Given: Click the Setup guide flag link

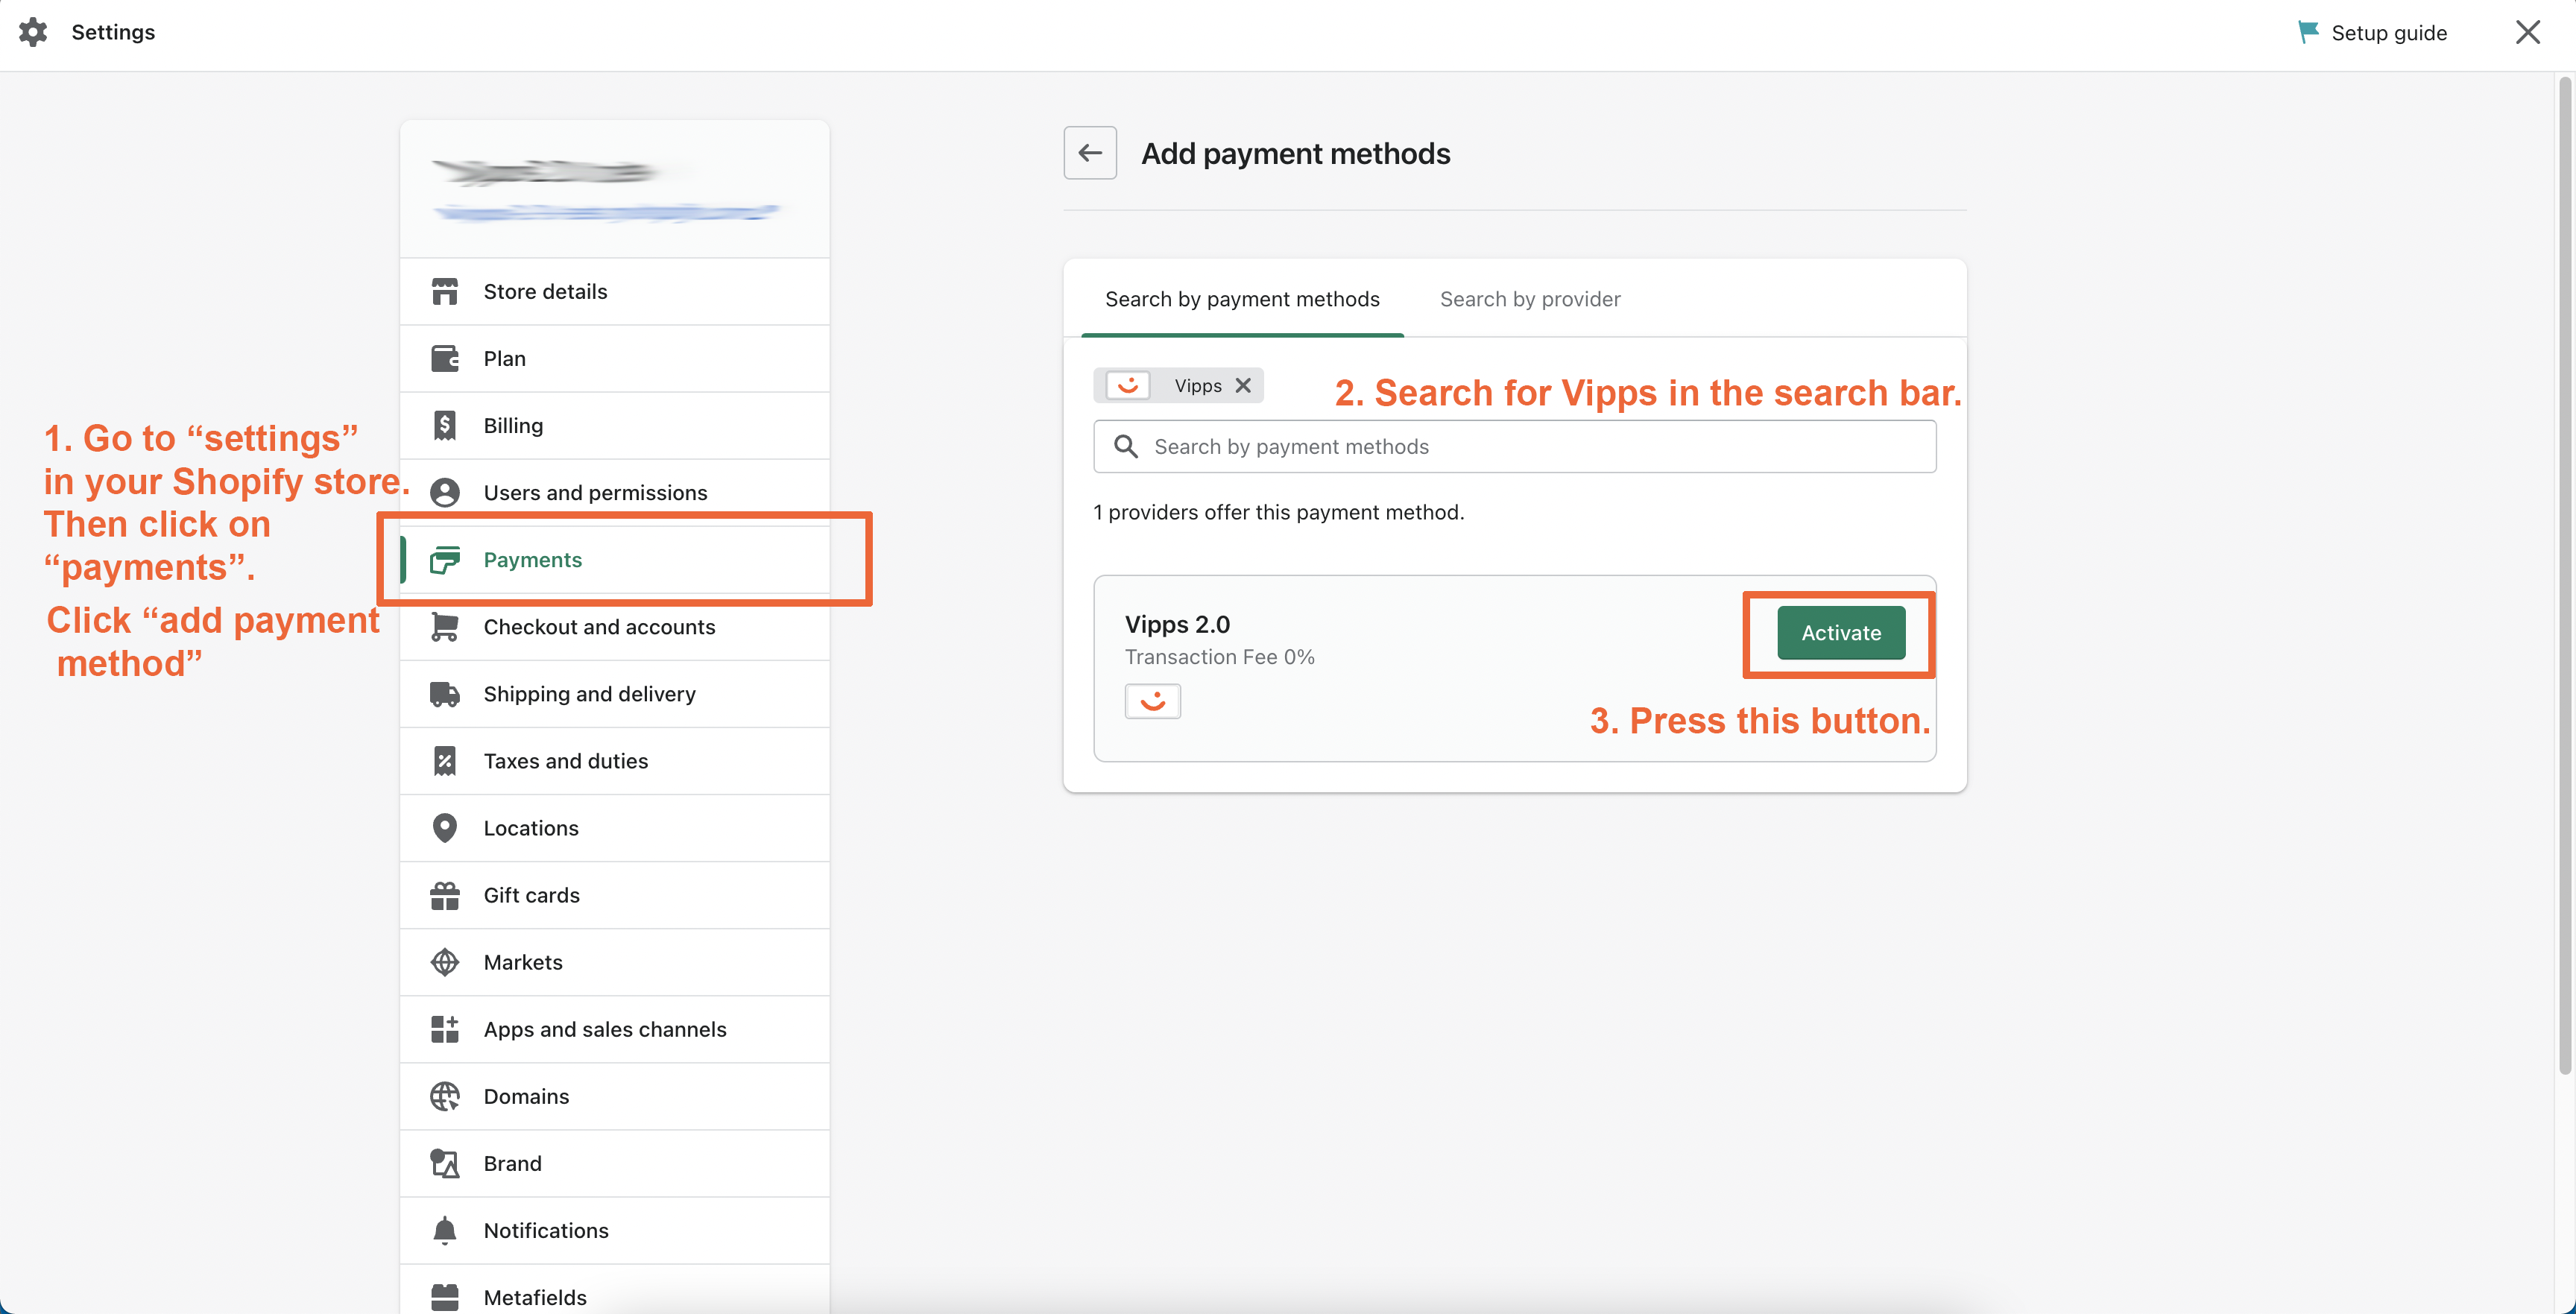Looking at the screenshot, I should [x=2373, y=30].
